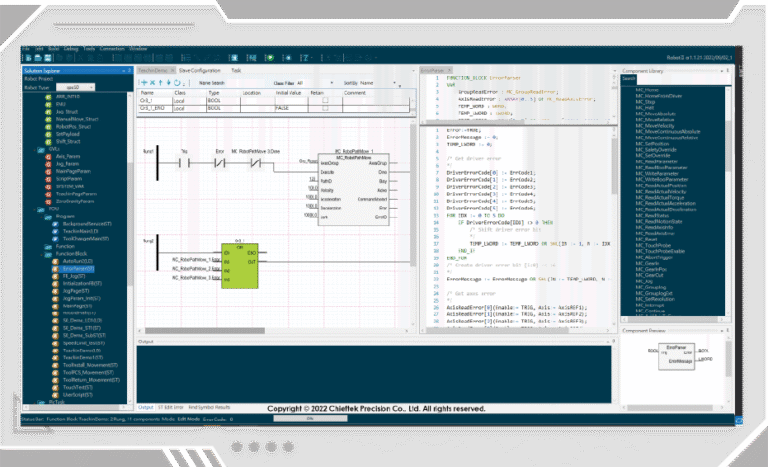Select MC_Home in Component Library
Image resolution: width=768 pixels, height=467 pixels.
click(x=647, y=90)
